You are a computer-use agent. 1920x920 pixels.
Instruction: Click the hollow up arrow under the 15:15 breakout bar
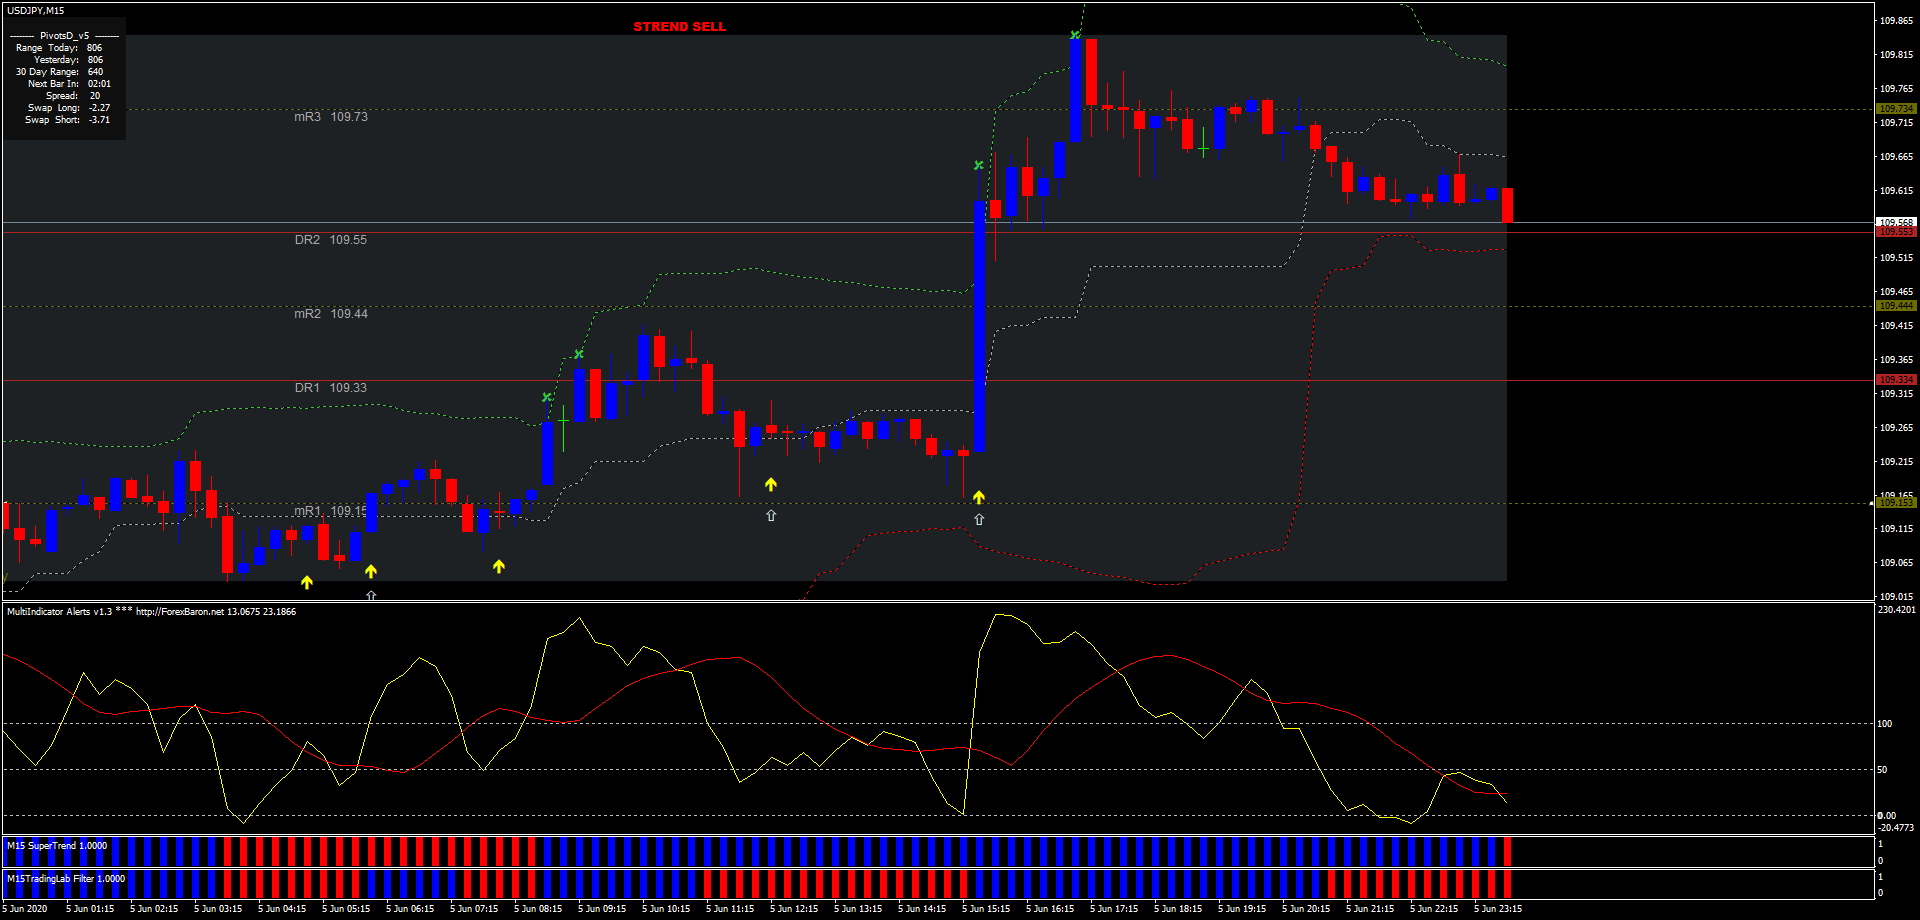click(x=979, y=519)
